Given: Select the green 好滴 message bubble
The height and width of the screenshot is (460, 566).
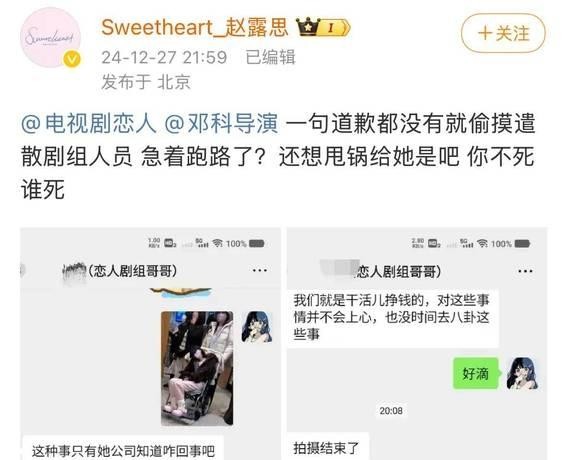Looking at the screenshot, I should click(x=476, y=373).
